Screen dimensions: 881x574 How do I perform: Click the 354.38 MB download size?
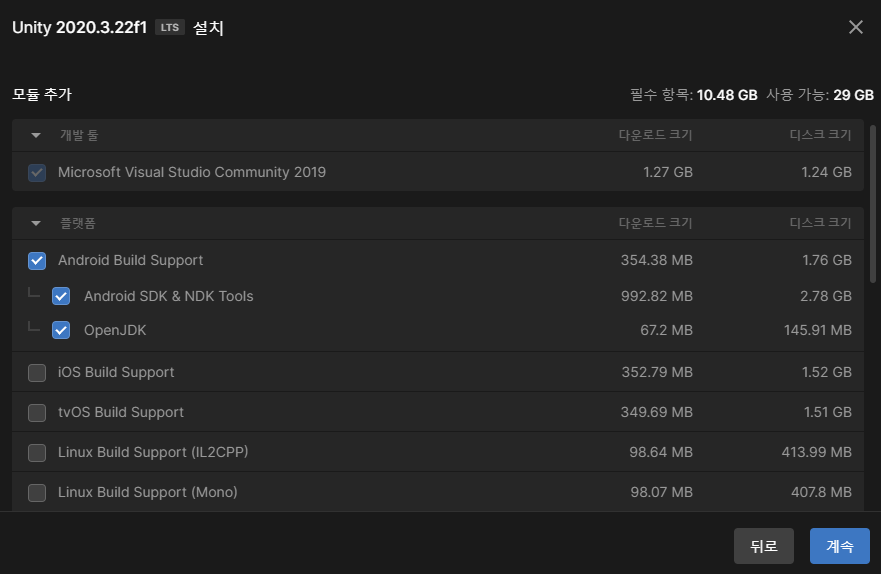(656, 260)
